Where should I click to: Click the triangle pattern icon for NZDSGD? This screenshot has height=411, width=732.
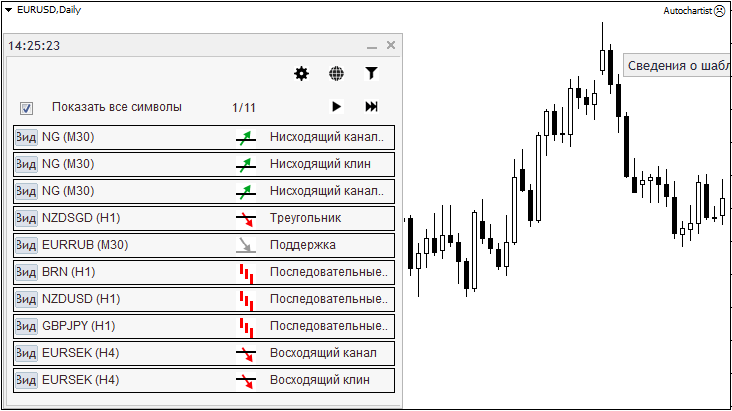click(246, 218)
